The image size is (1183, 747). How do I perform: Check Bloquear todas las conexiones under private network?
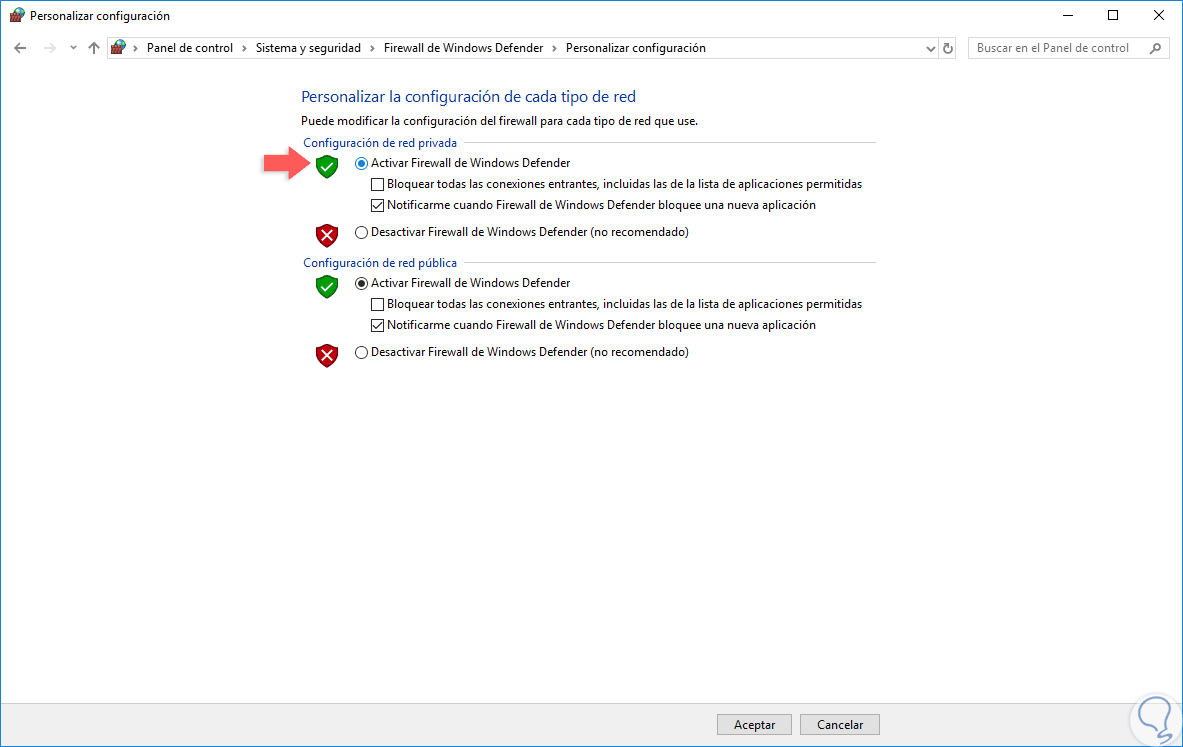click(377, 184)
